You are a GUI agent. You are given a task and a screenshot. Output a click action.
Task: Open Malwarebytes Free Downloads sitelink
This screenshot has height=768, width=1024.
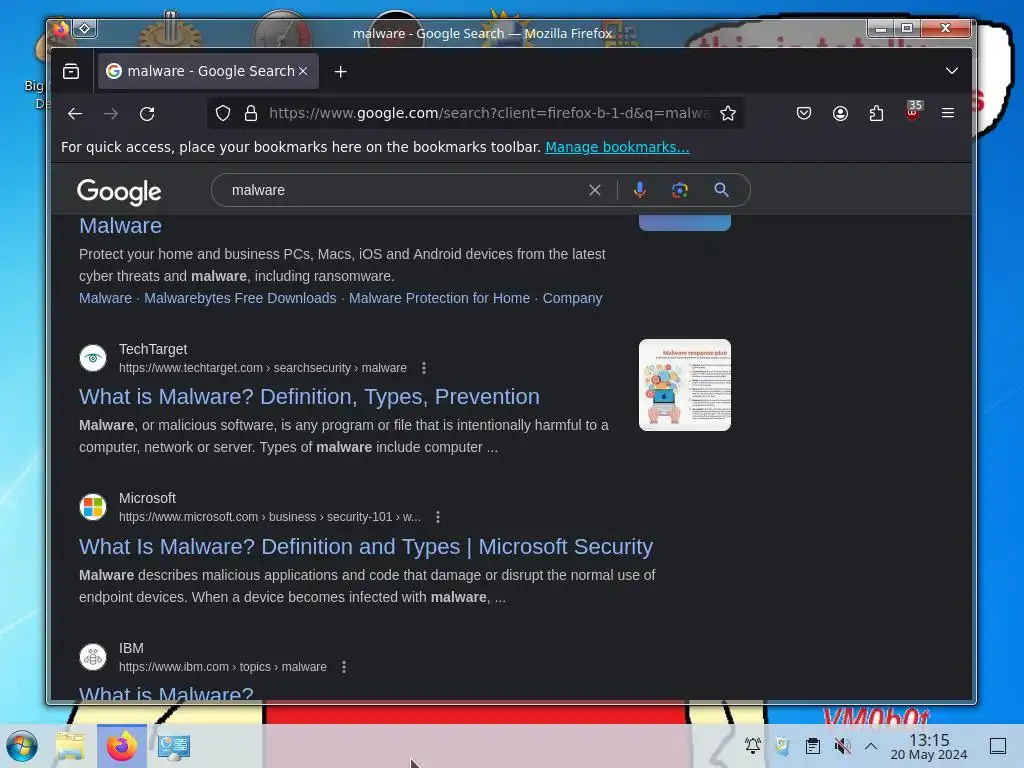click(240, 298)
